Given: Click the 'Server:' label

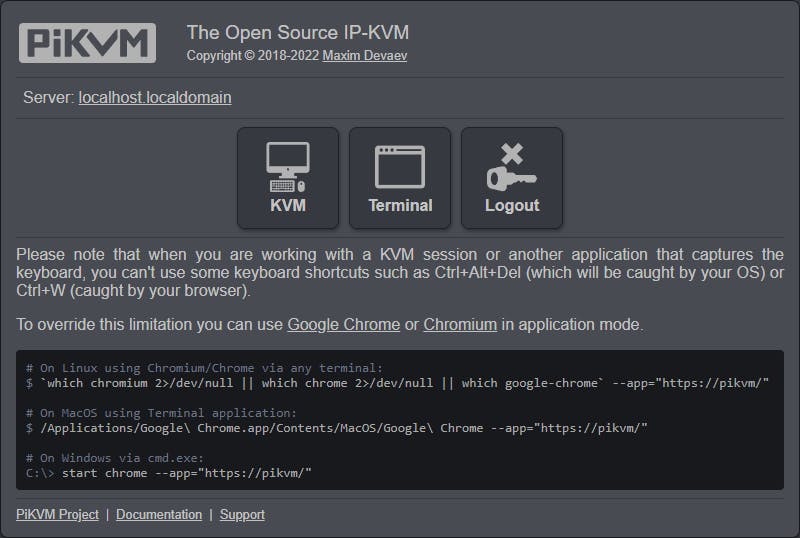Looking at the screenshot, I should point(49,97).
